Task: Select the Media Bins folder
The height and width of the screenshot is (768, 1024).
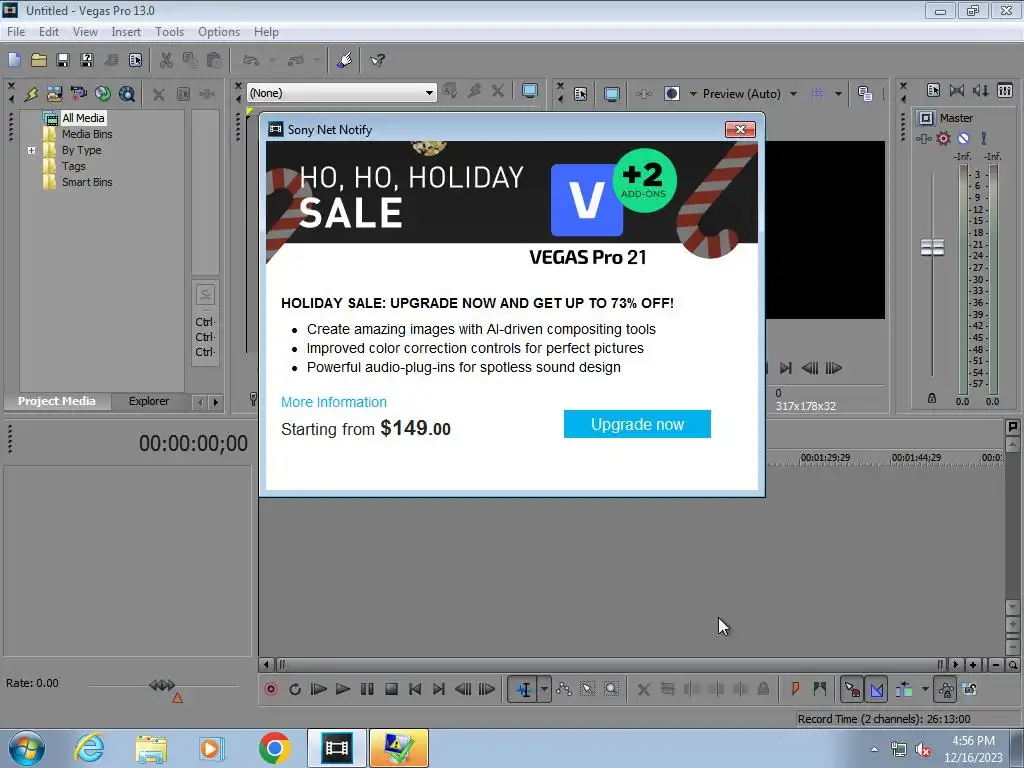Action: coord(87,134)
